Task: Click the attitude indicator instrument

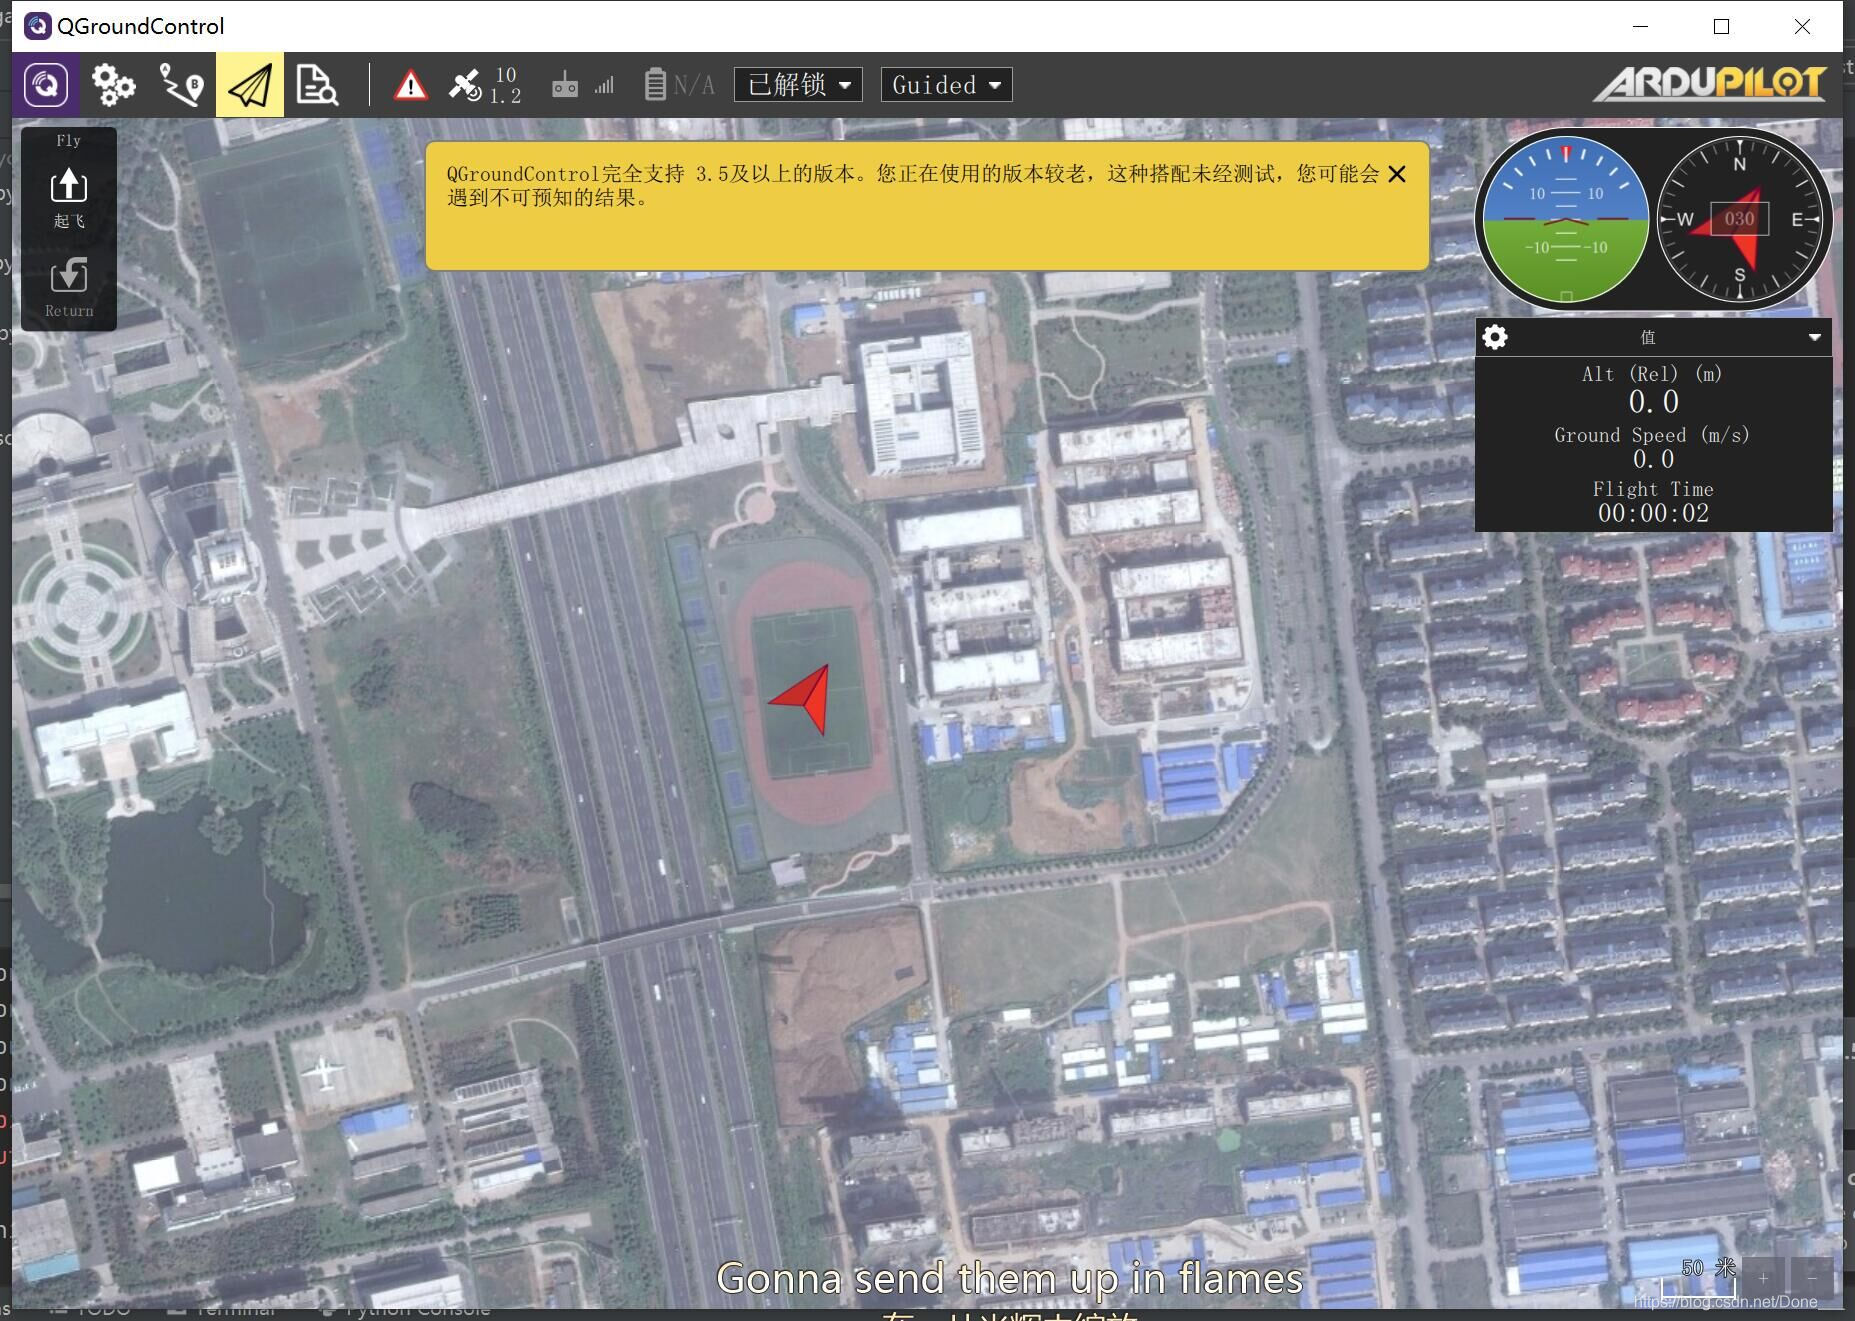Action: pyautogui.click(x=1565, y=220)
